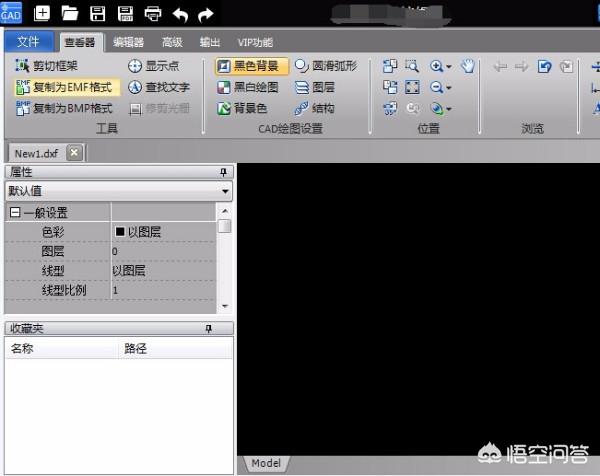Image resolution: width=600 pixels, height=476 pixels.
Task: Toggle 圆滑弧形 smooth arcs option
Action: 325,66
